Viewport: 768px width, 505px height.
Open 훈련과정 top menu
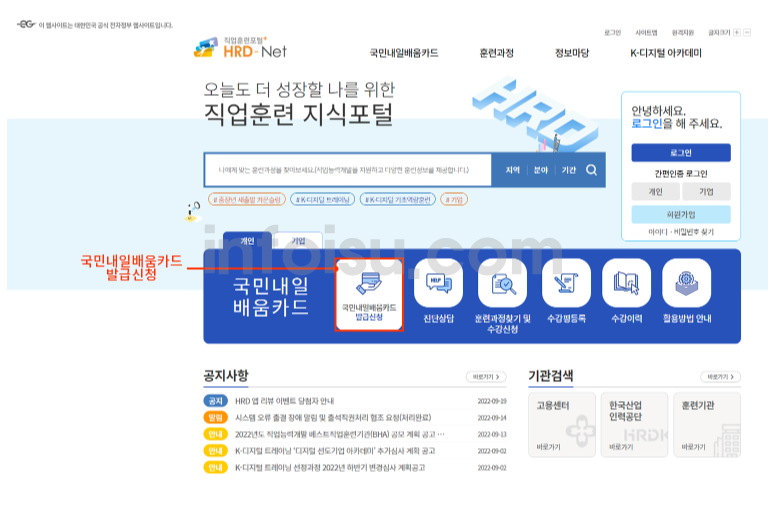pyautogui.click(x=497, y=53)
